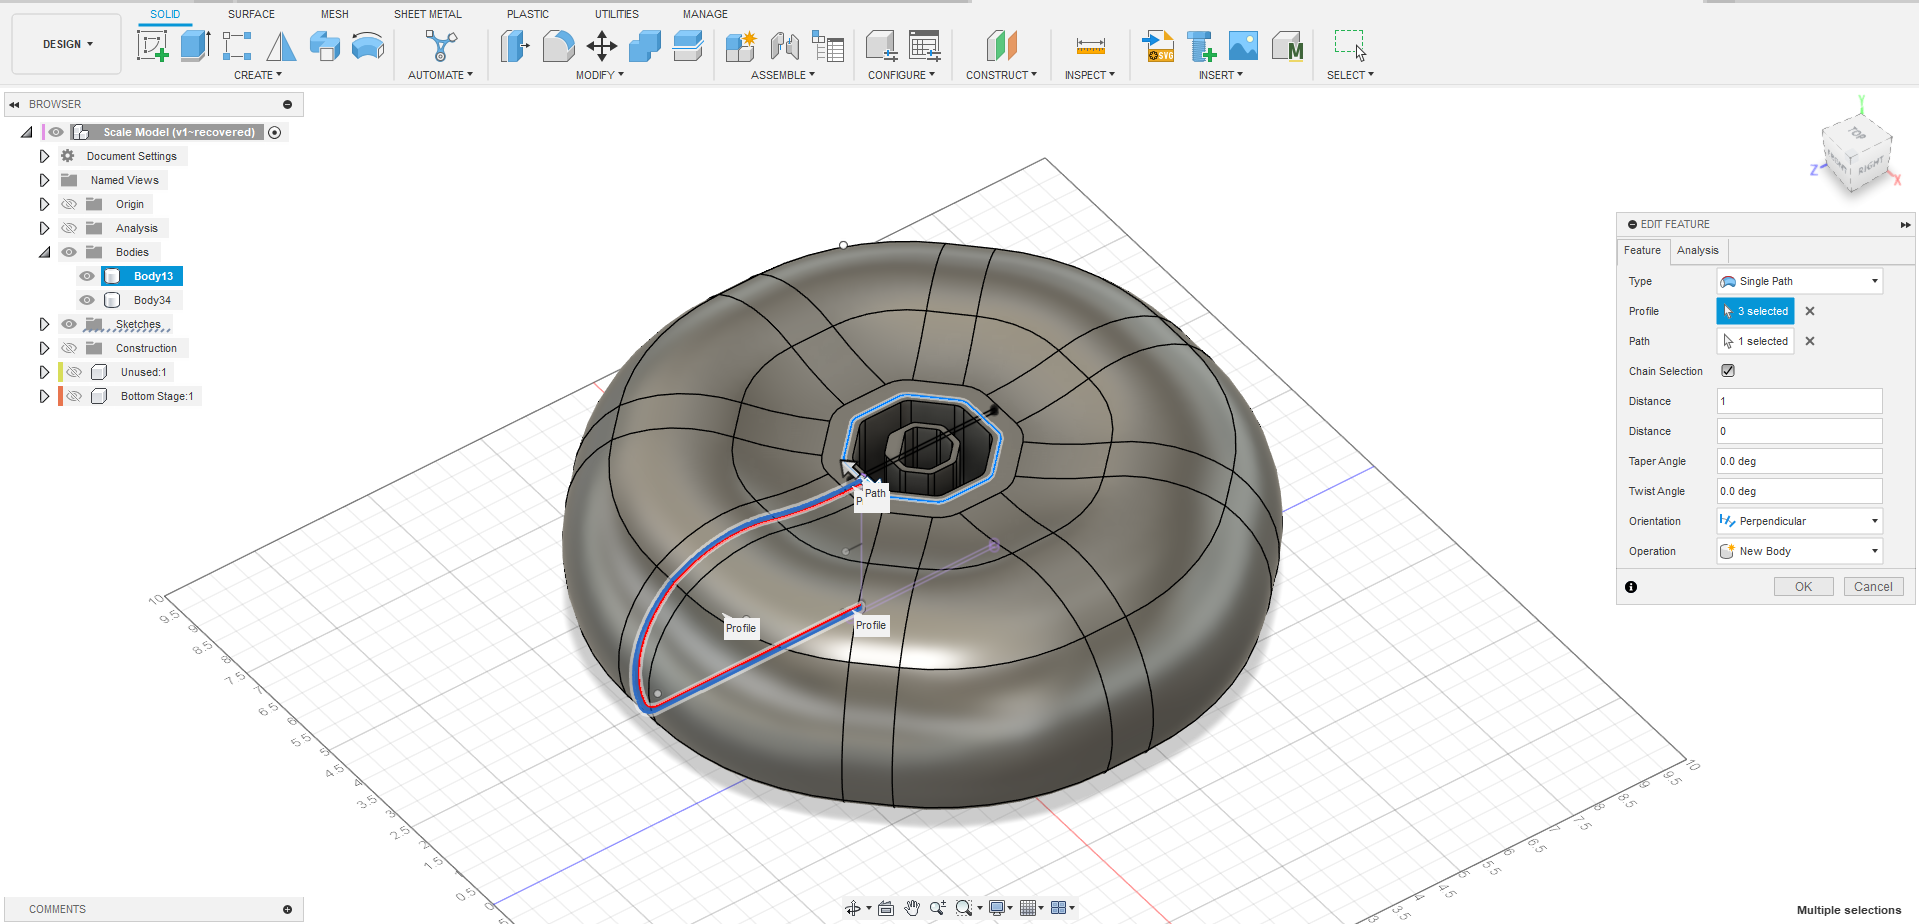Show the Unused:1 component
The width and height of the screenshot is (1919, 924).
(74, 372)
